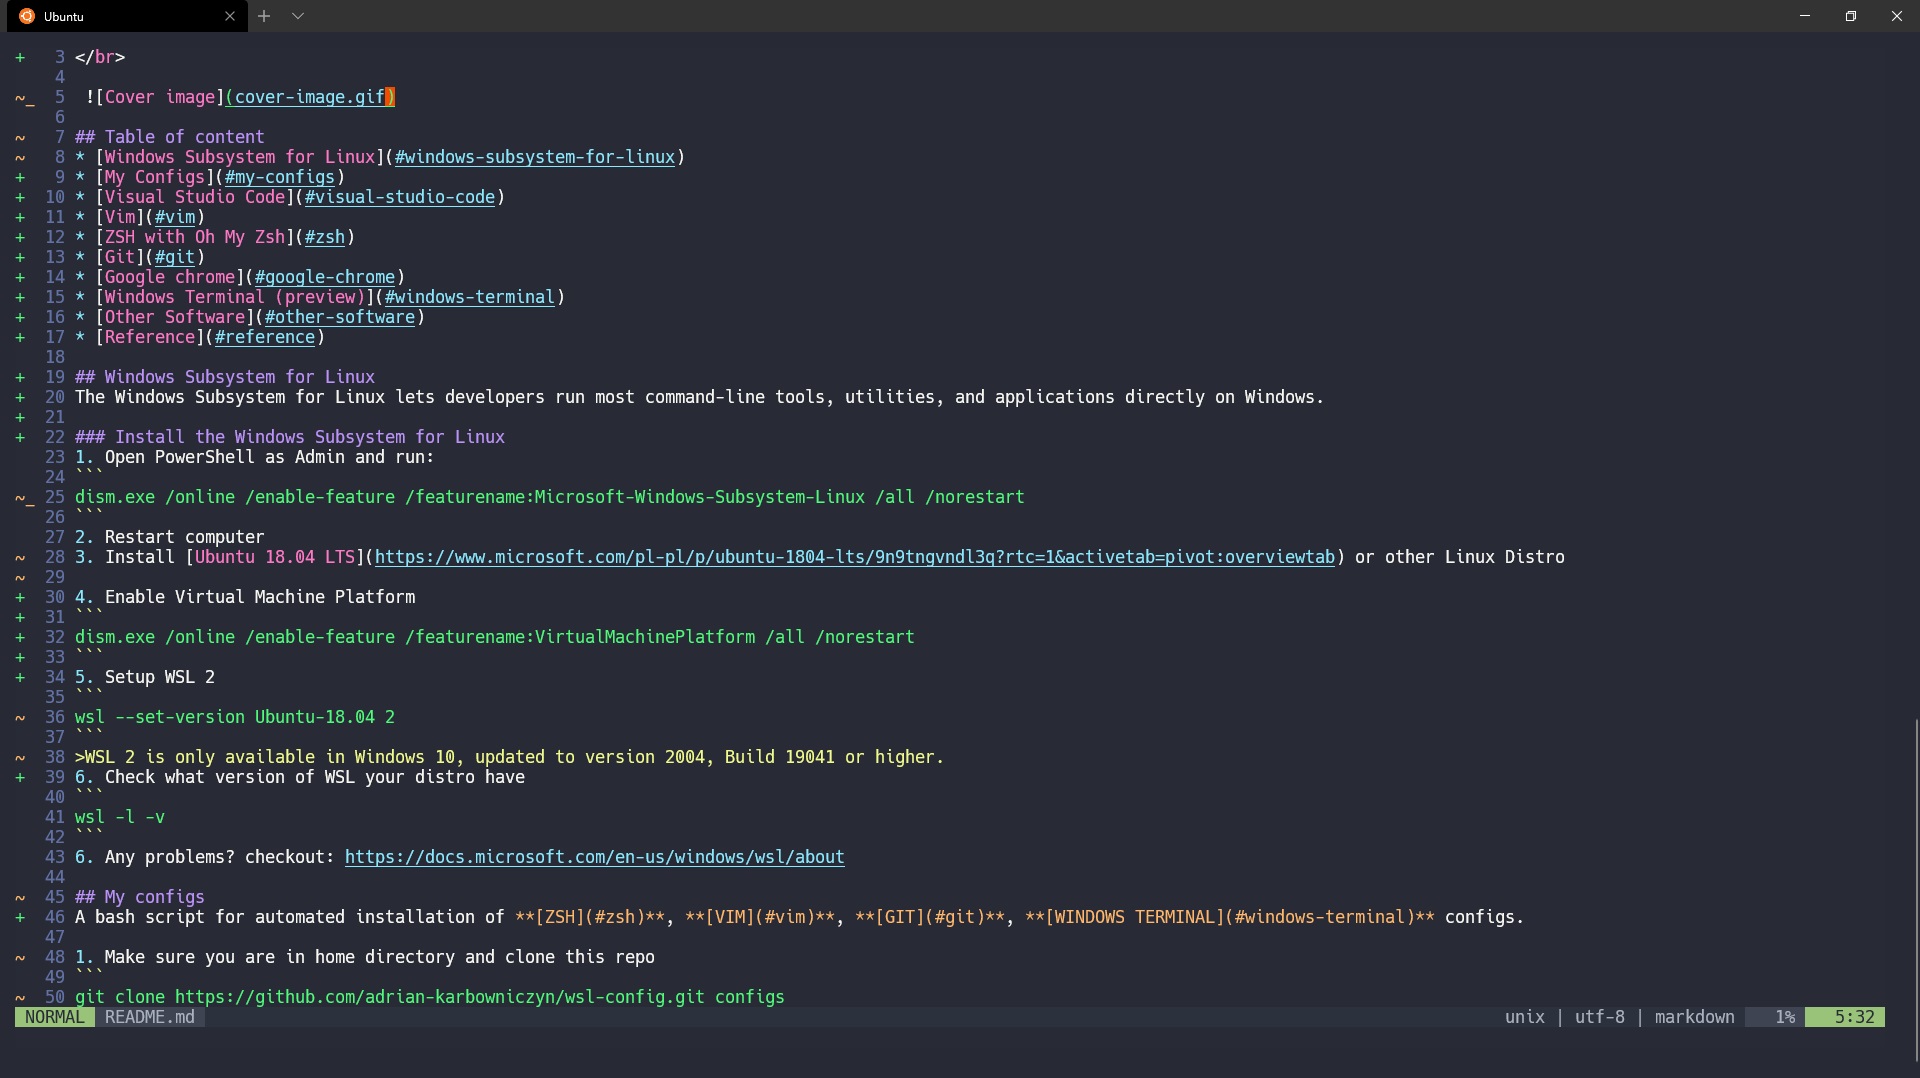Click '4. Enable Virtual Machine Platform' line

pyautogui.click(x=245, y=597)
